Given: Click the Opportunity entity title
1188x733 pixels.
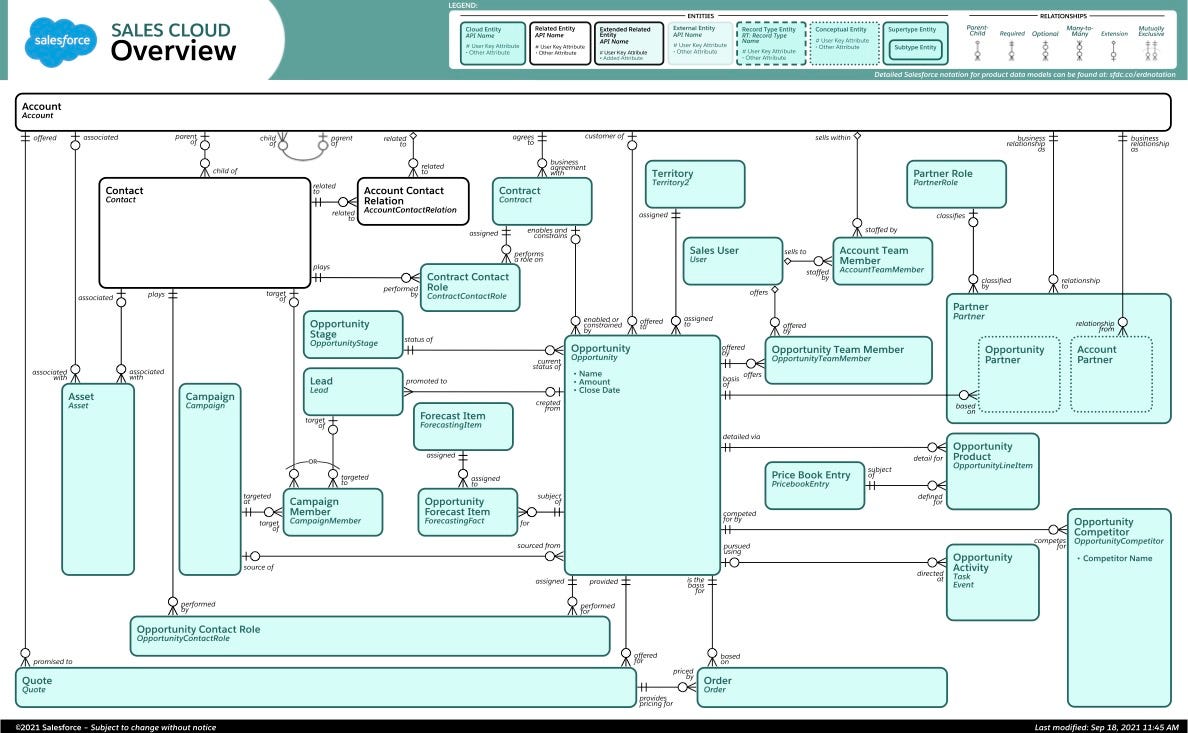Looking at the screenshot, I should point(600,349).
